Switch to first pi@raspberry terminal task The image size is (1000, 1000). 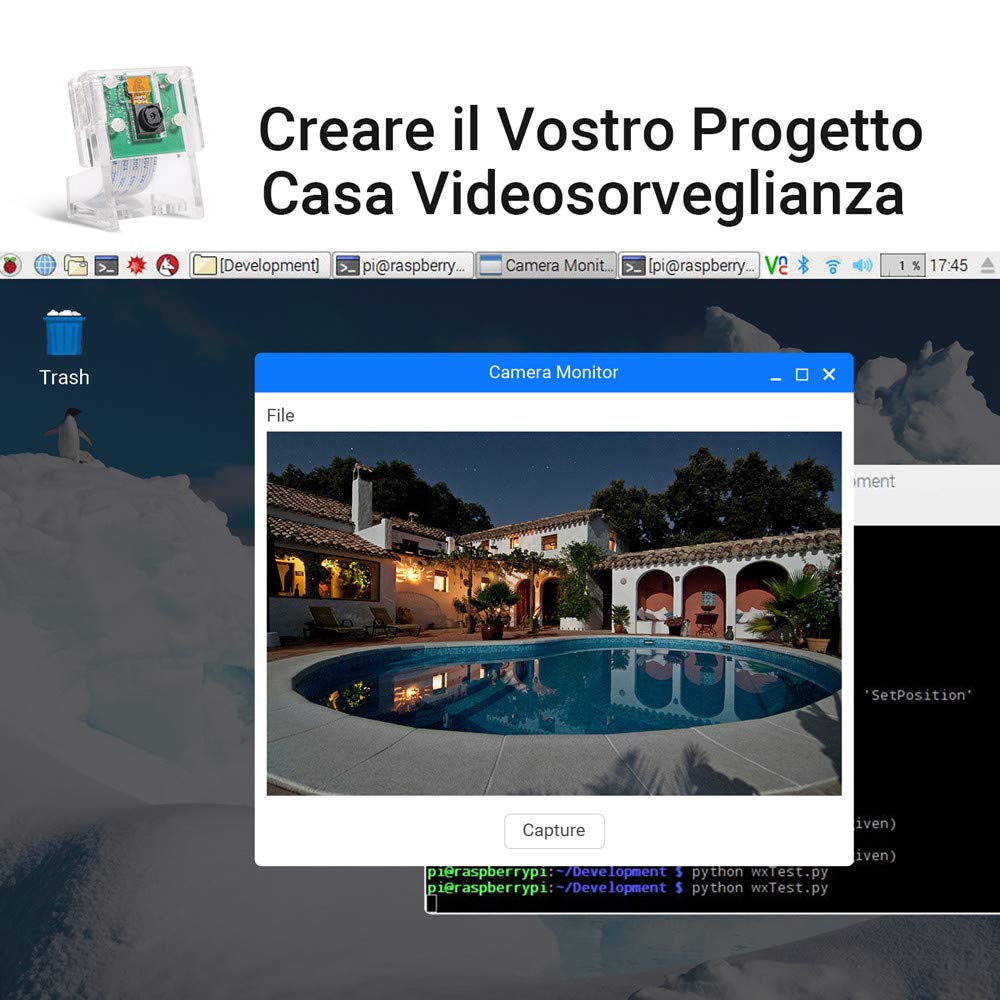(403, 265)
